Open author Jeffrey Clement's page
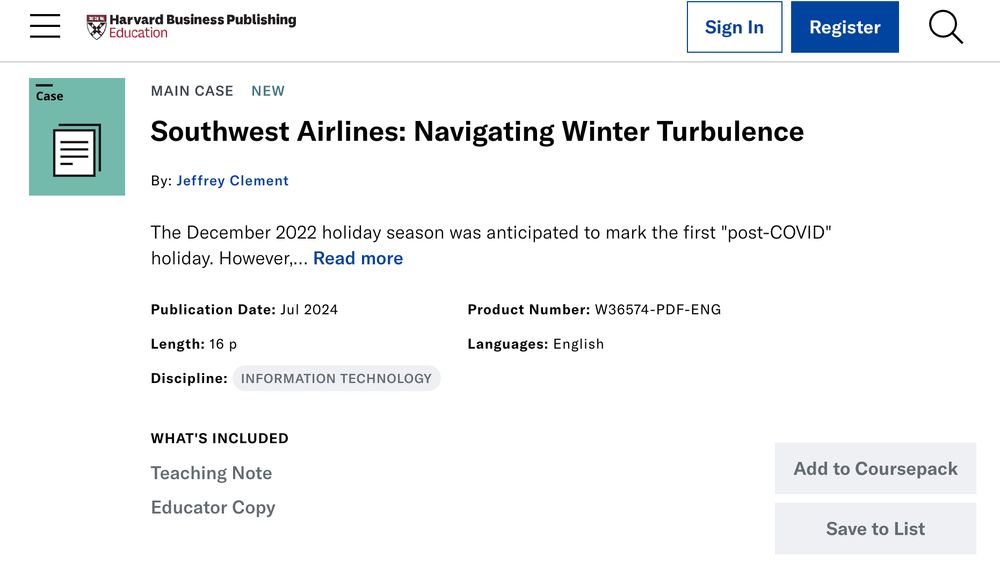The height and width of the screenshot is (577, 1000). point(232,180)
